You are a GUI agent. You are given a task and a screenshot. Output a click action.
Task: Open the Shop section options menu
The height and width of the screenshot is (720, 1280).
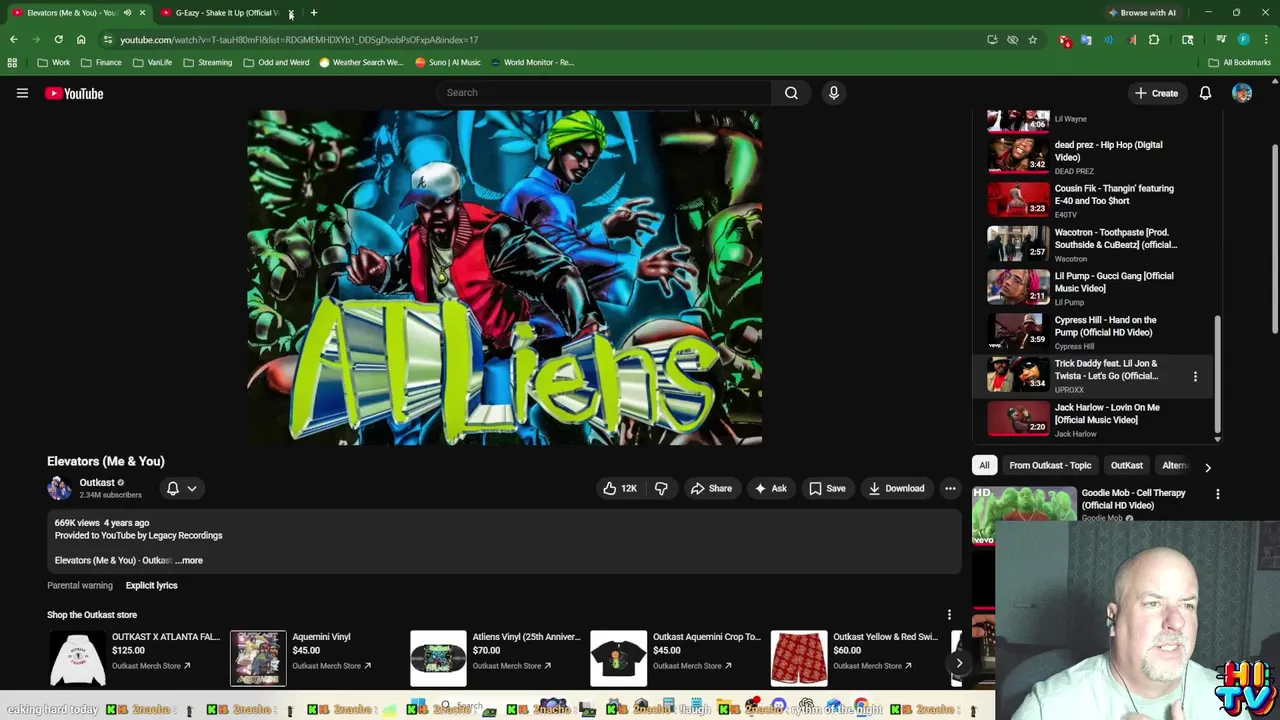pos(949,614)
